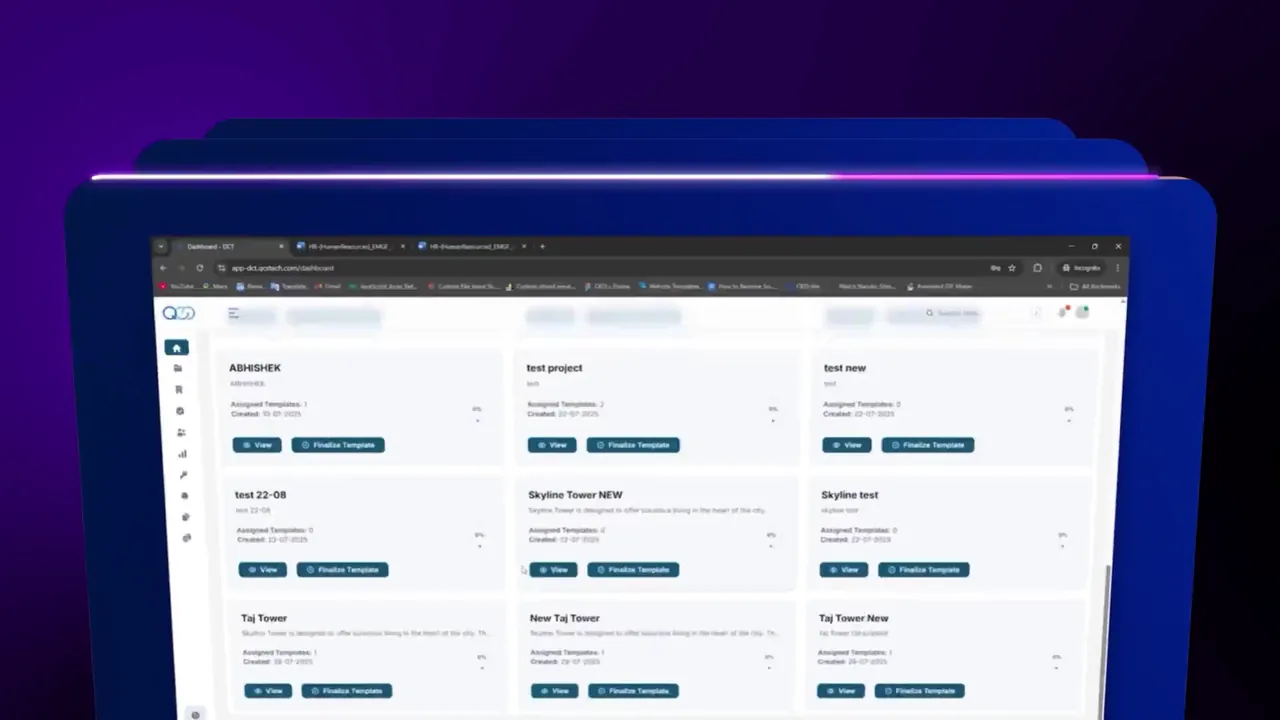Finalize Template for Taj Tower New

(x=920, y=691)
